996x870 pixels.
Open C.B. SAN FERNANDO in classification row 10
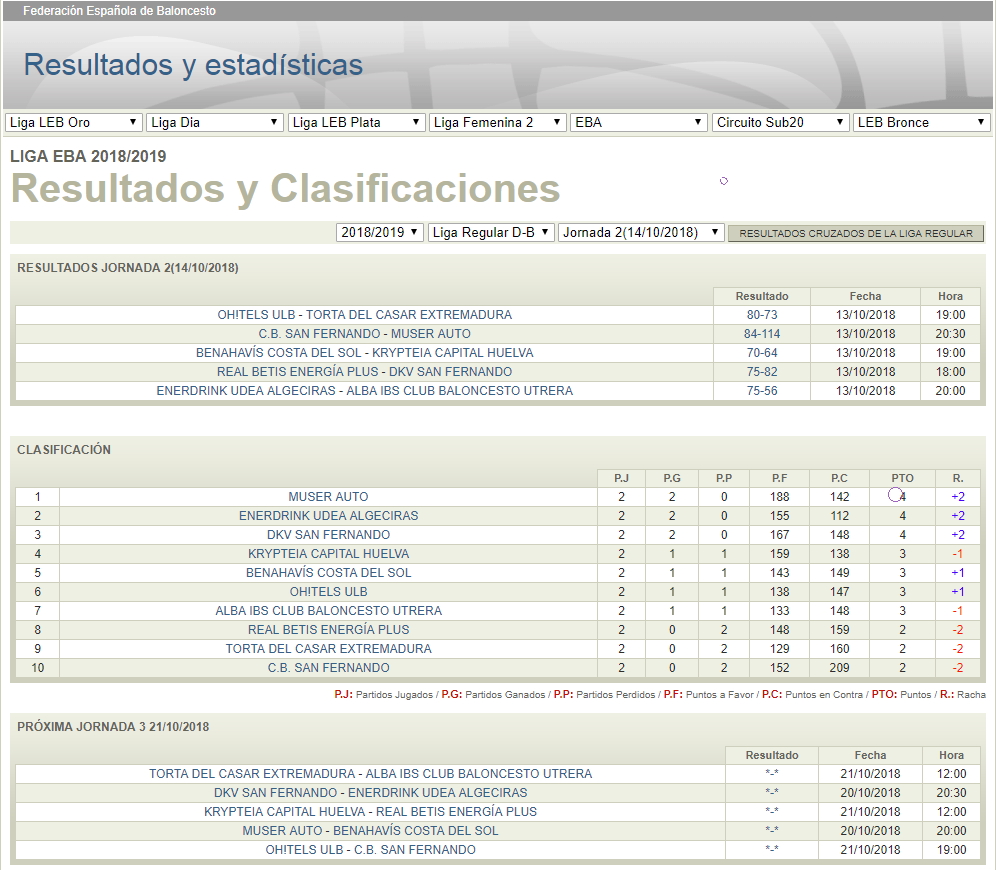tap(328, 668)
